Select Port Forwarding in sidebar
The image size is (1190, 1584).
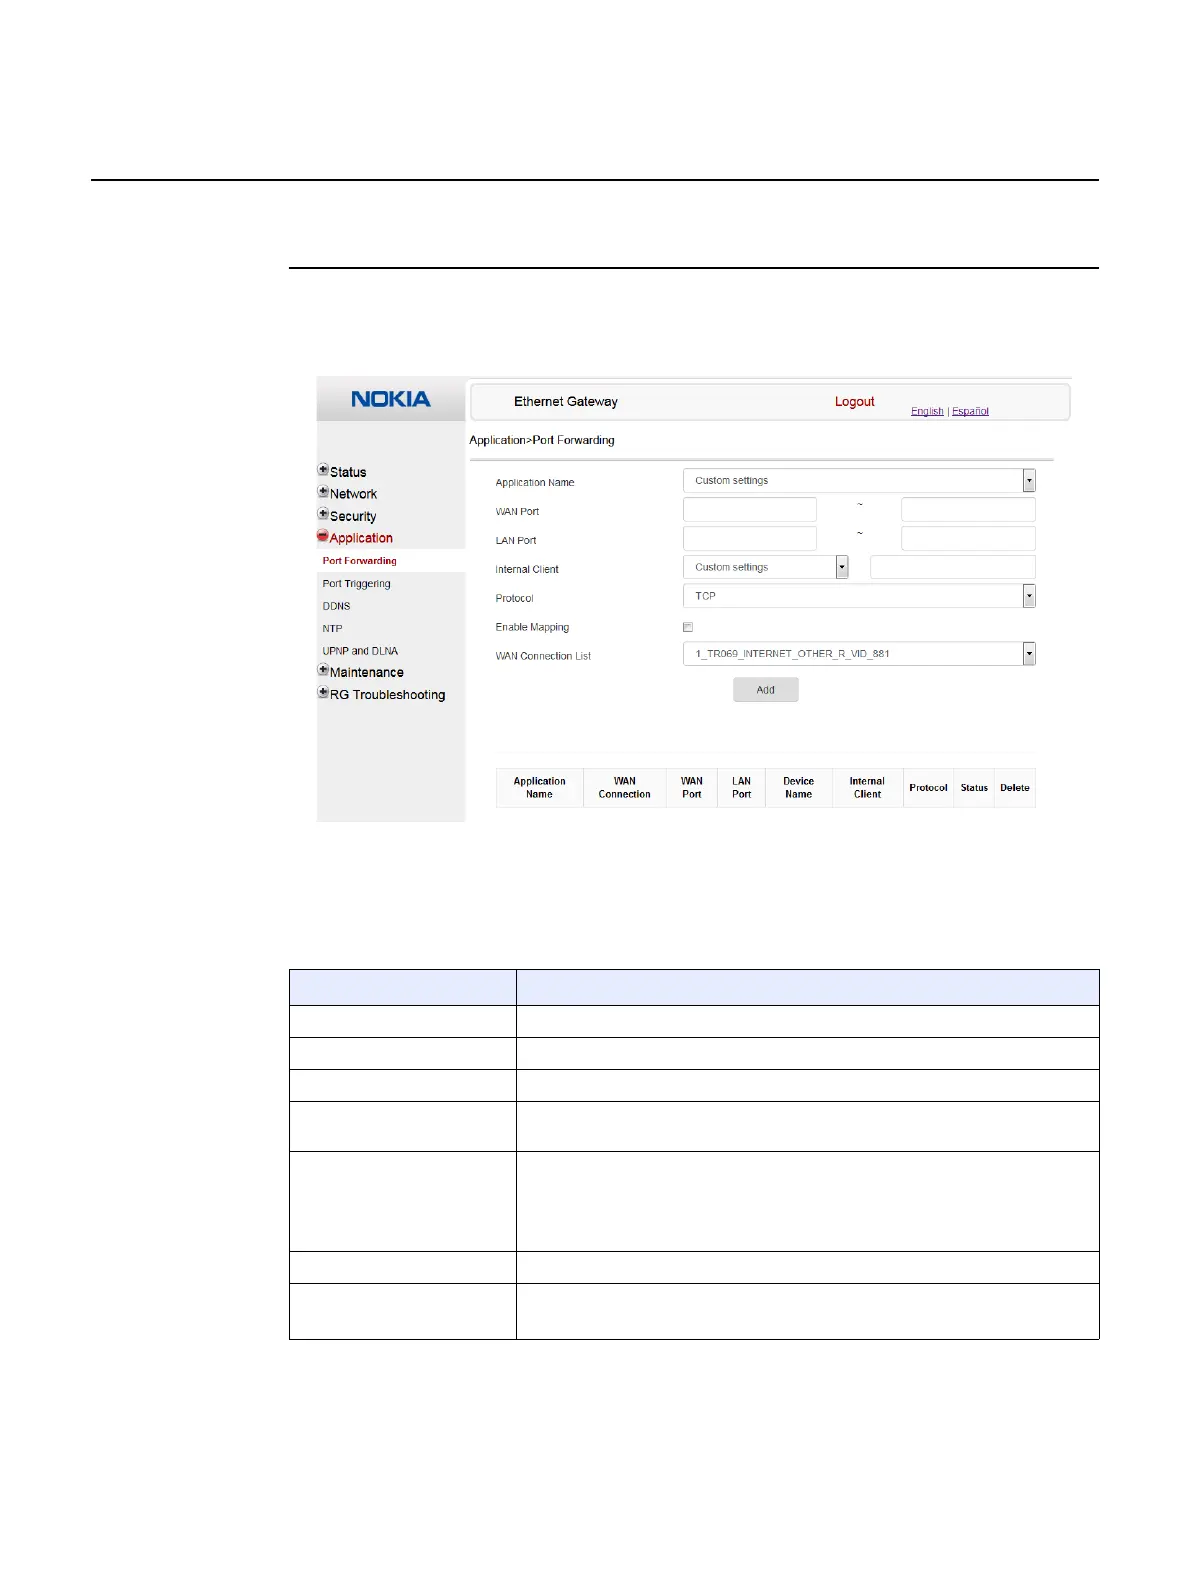[360, 561]
